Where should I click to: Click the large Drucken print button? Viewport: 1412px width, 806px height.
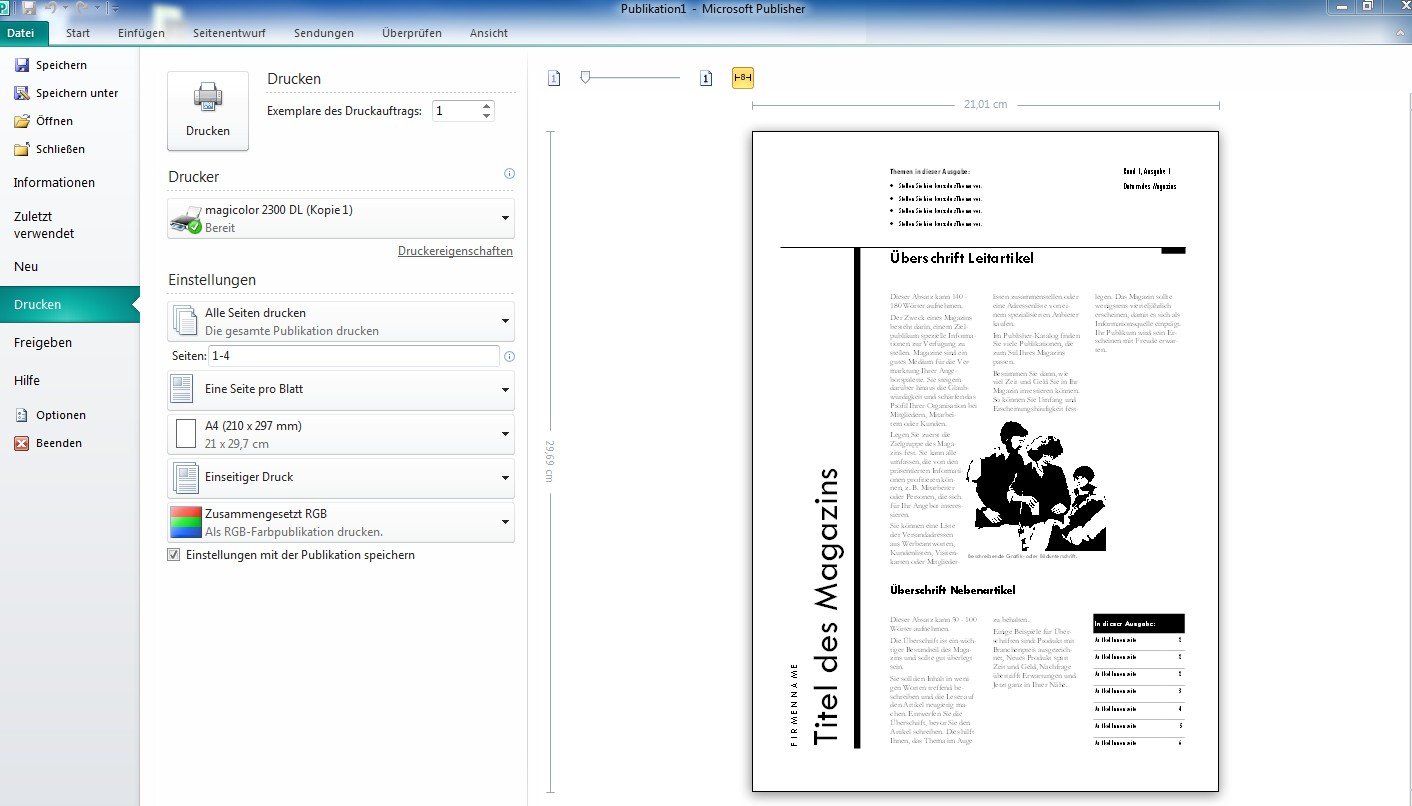pyautogui.click(x=208, y=111)
